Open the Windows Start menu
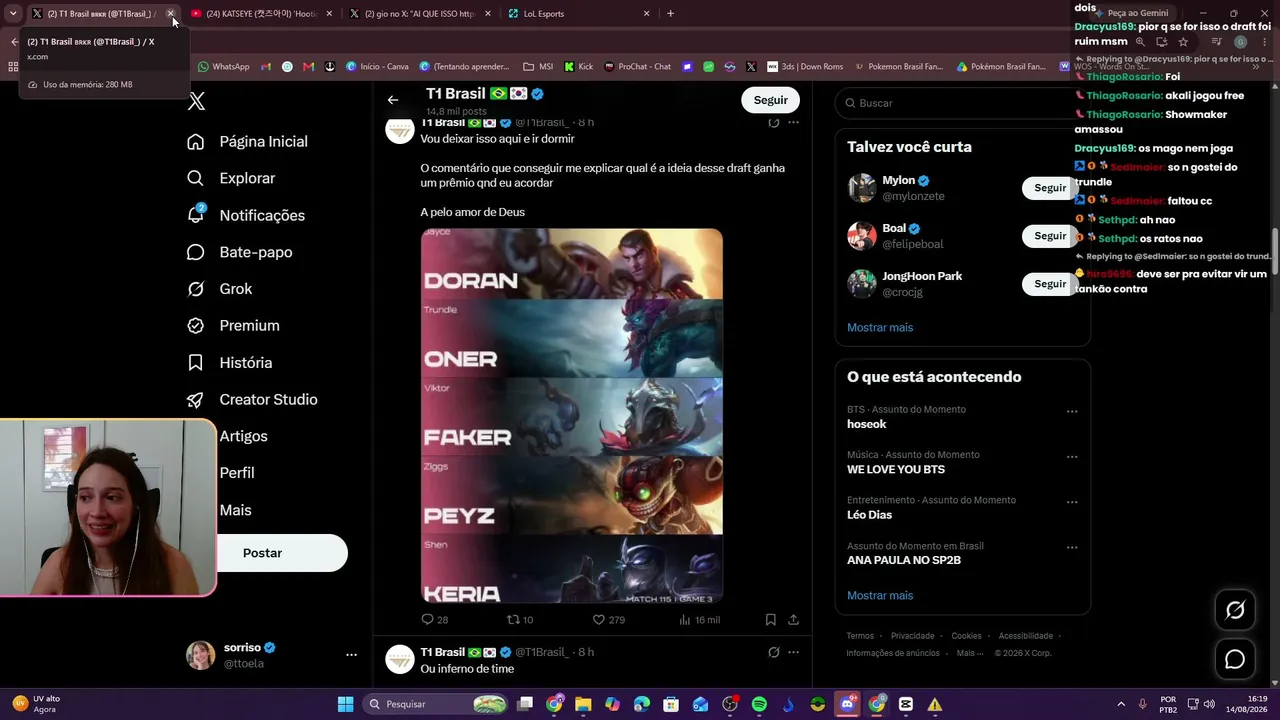 click(x=345, y=704)
